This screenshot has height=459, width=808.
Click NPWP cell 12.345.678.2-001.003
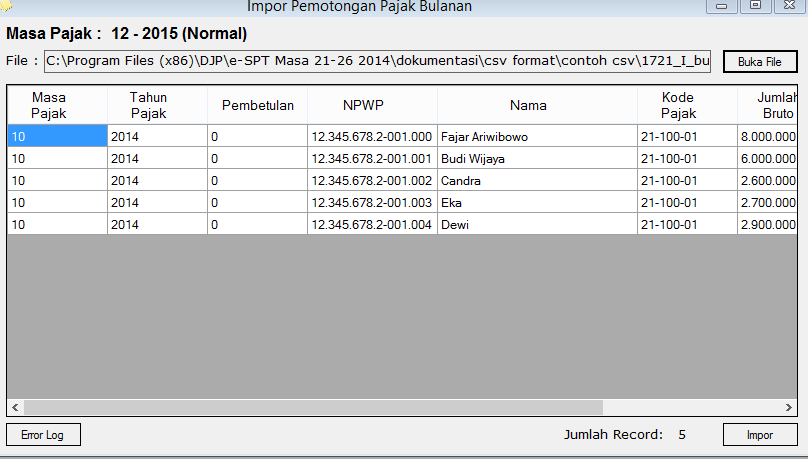pyautogui.click(x=373, y=202)
